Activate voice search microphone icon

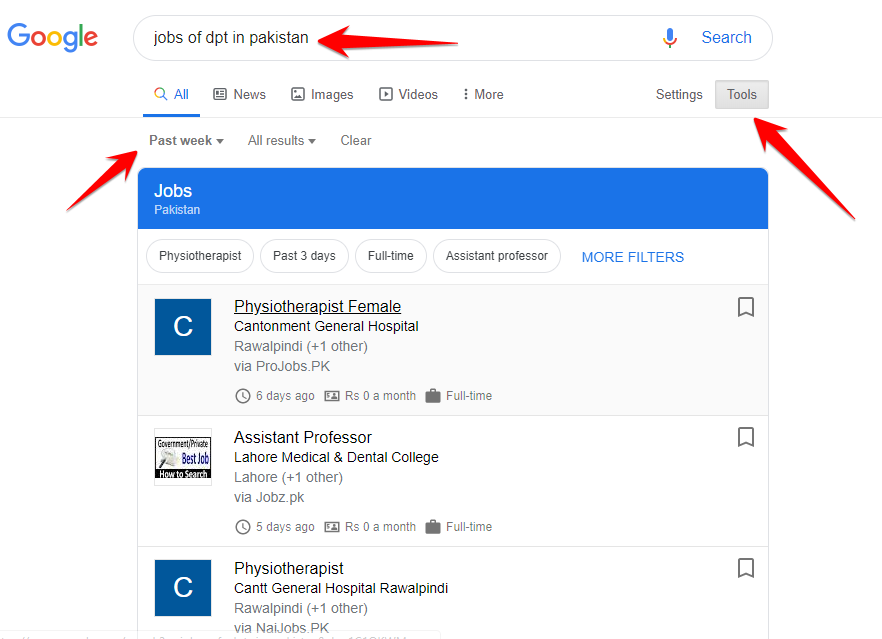click(x=669, y=38)
